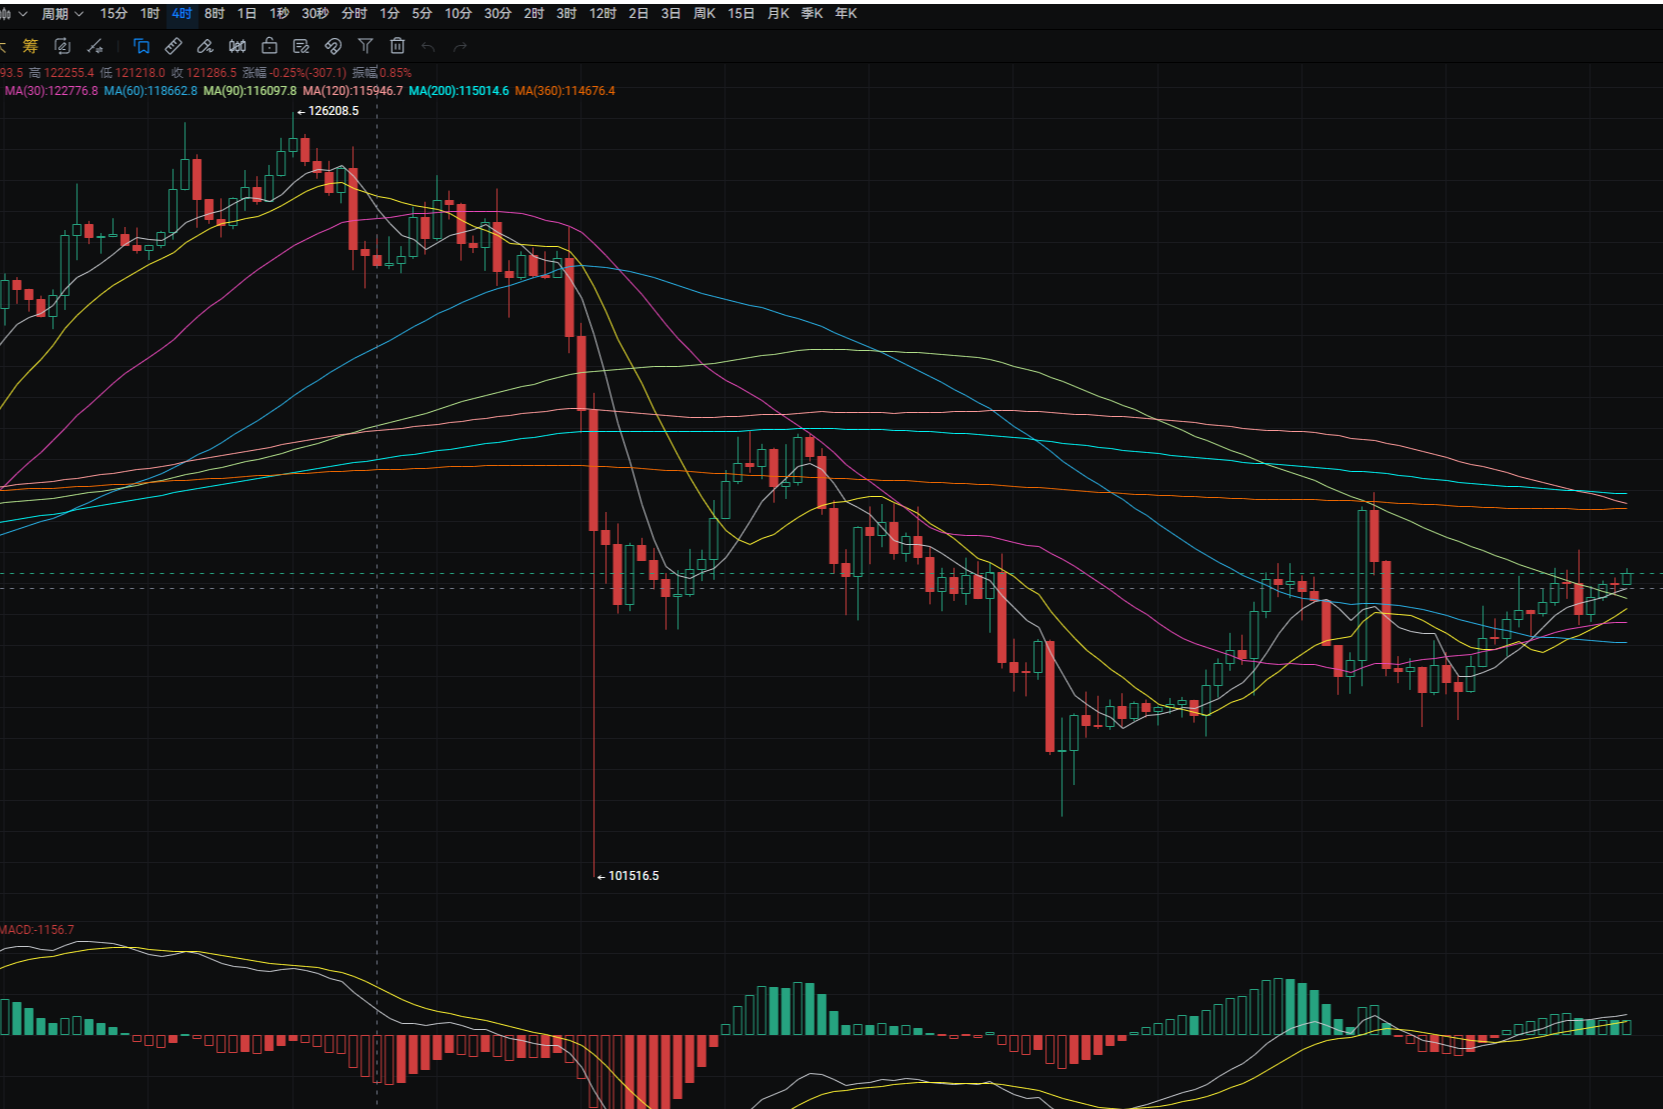The image size is (1663, 1109).
Task: Click the MACD indicator label
Action: pos(37,930)
